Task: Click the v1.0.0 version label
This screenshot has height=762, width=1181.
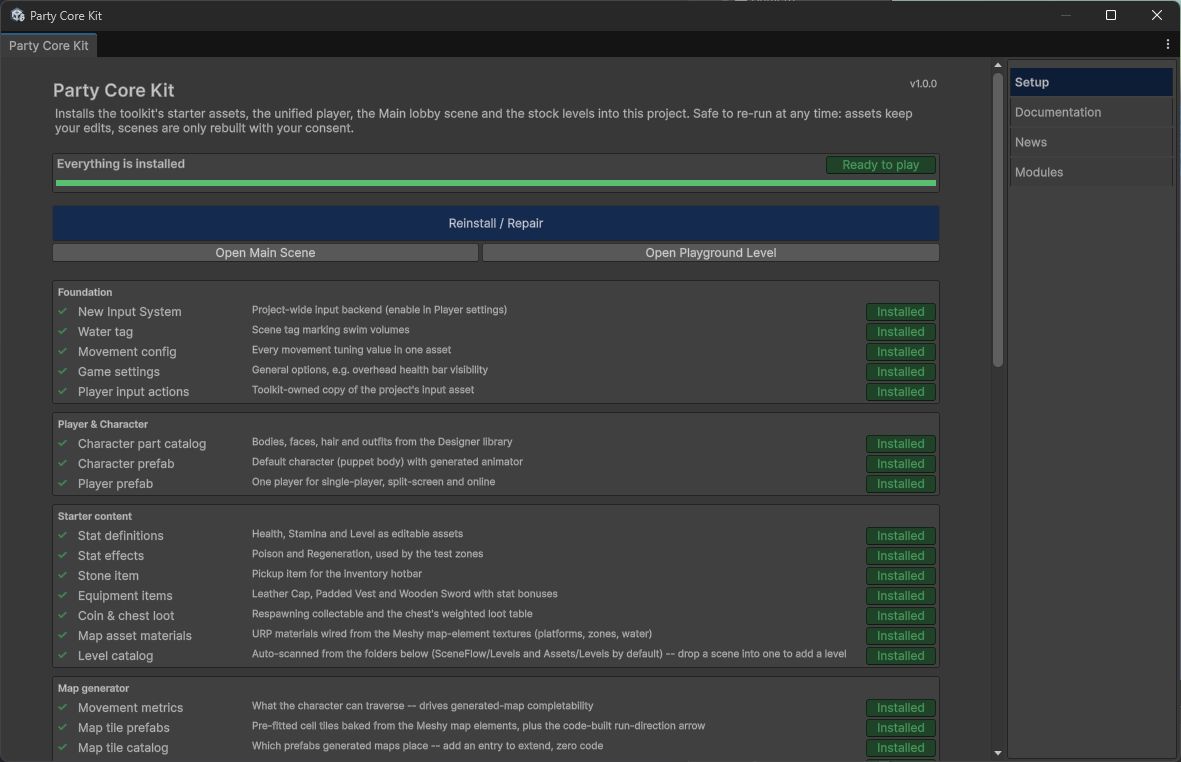Action: 923,84
